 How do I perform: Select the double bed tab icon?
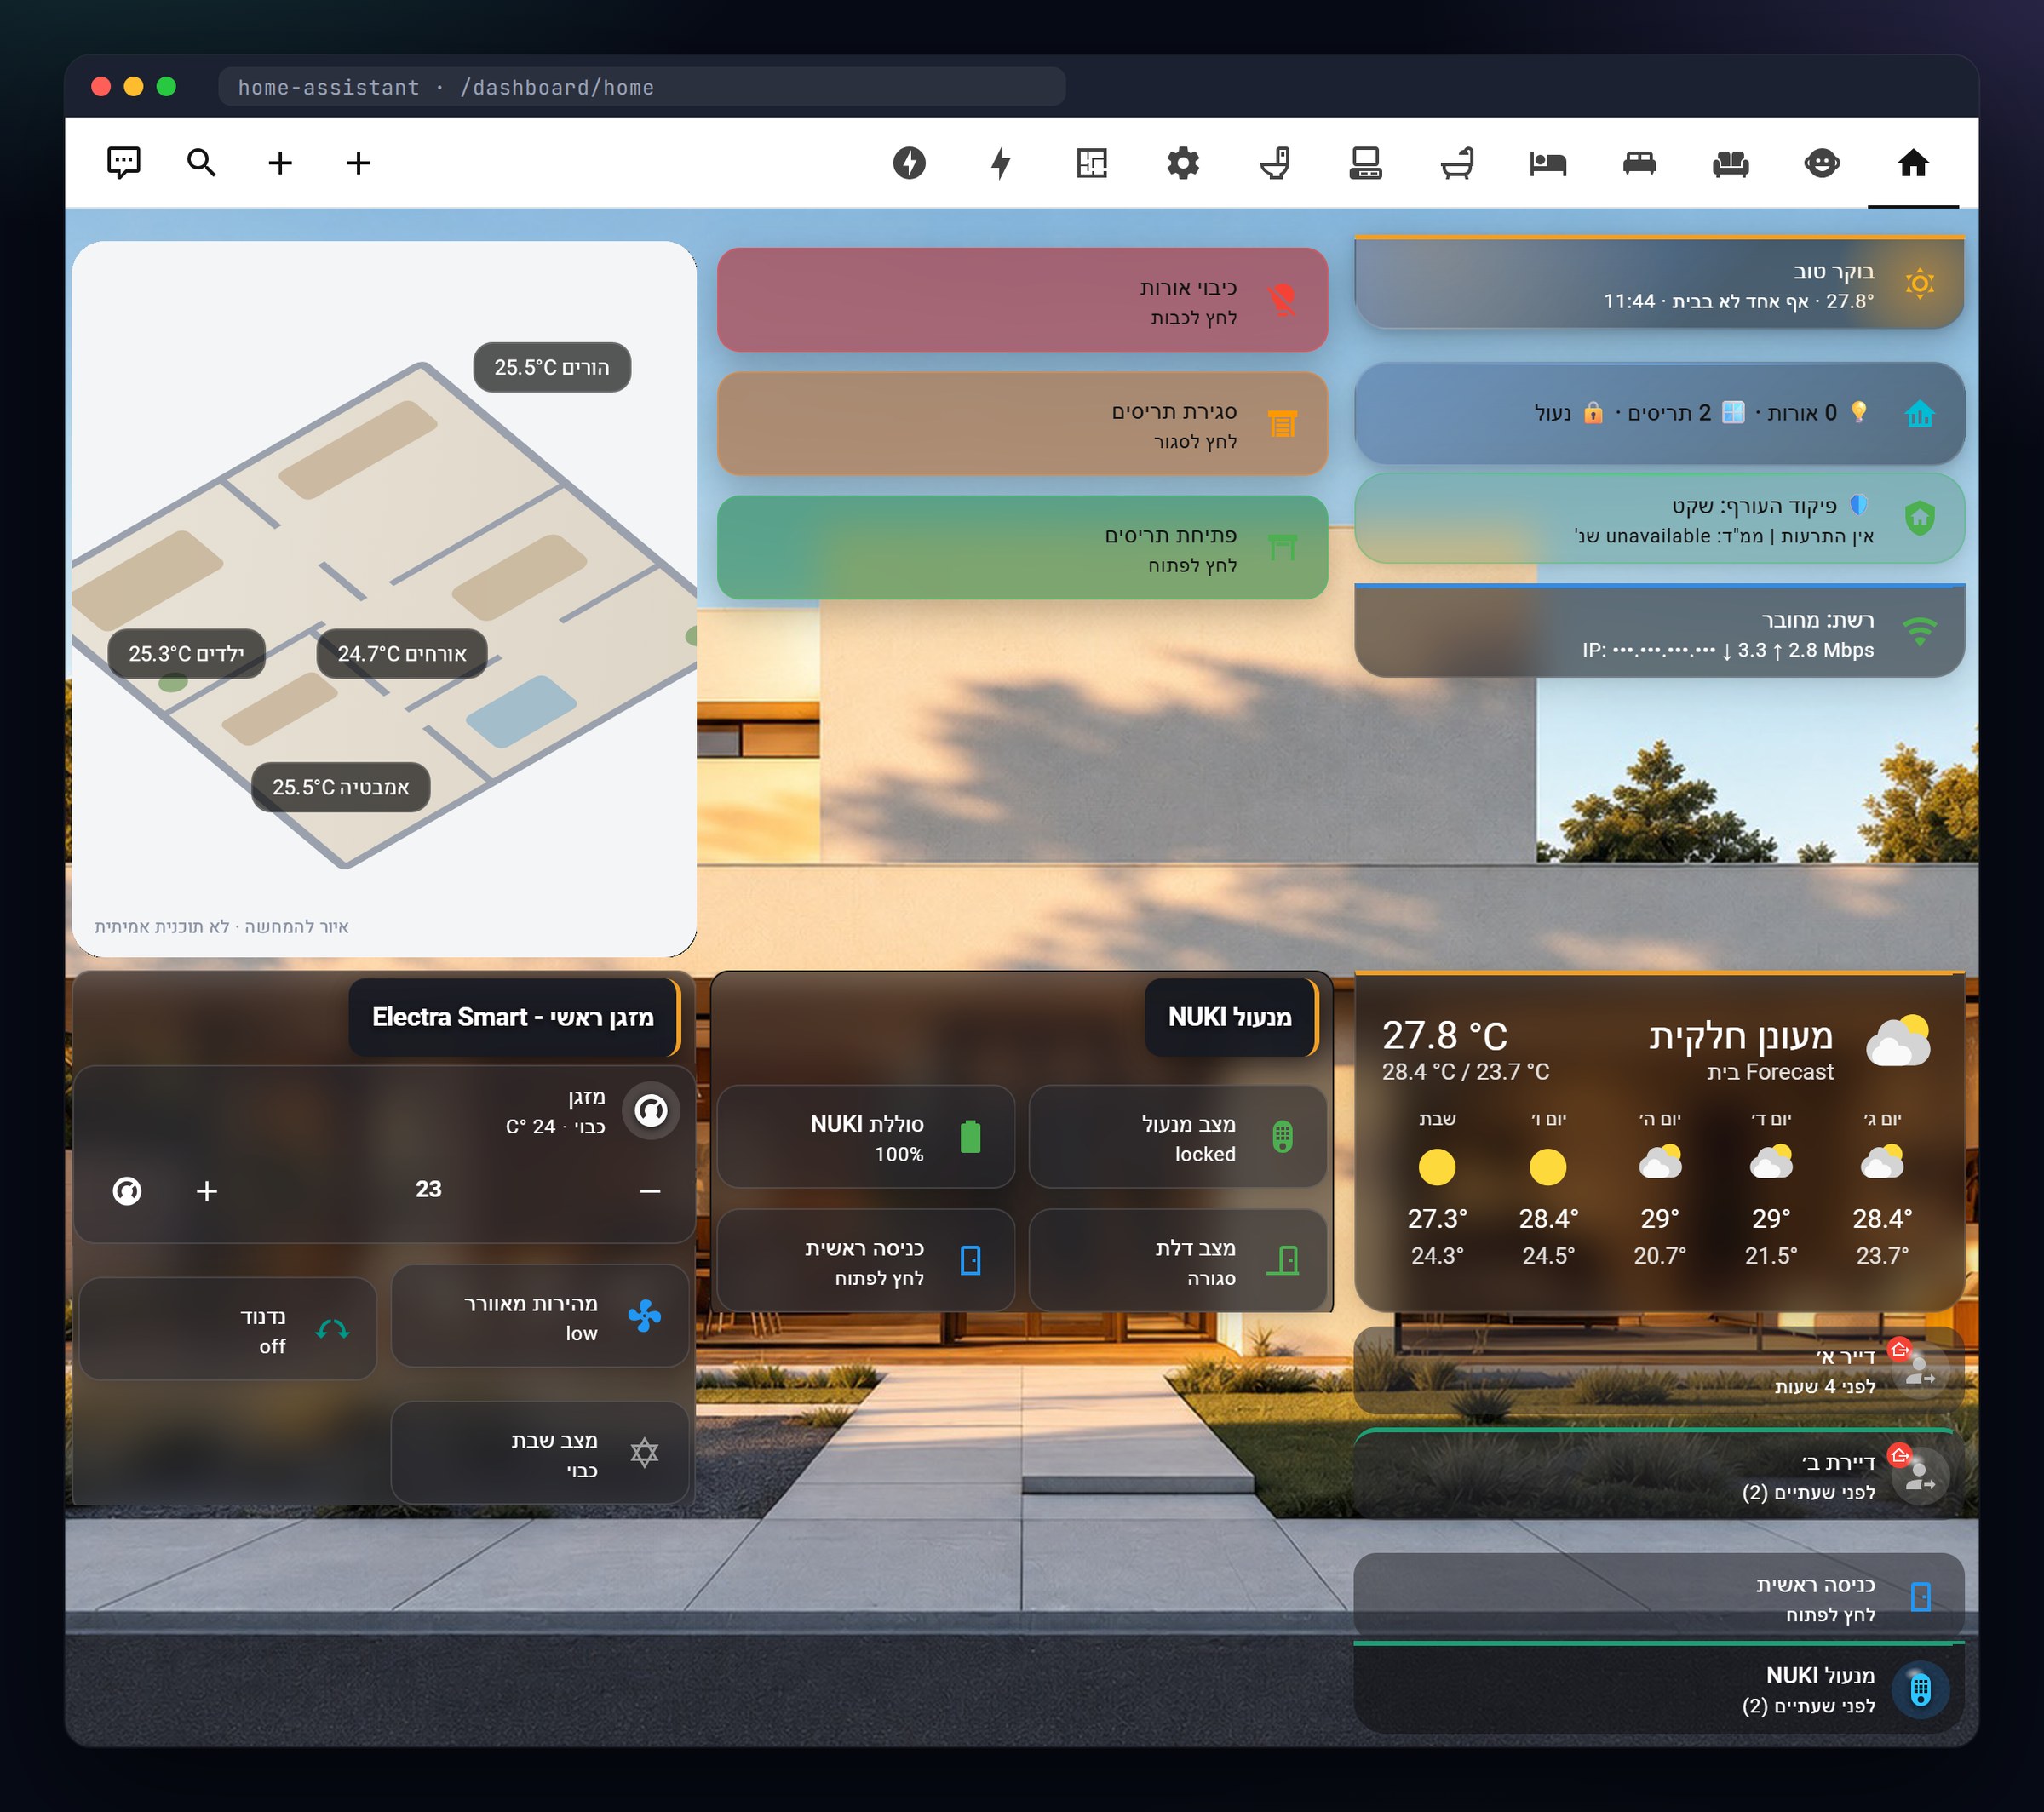point(1639,163)
